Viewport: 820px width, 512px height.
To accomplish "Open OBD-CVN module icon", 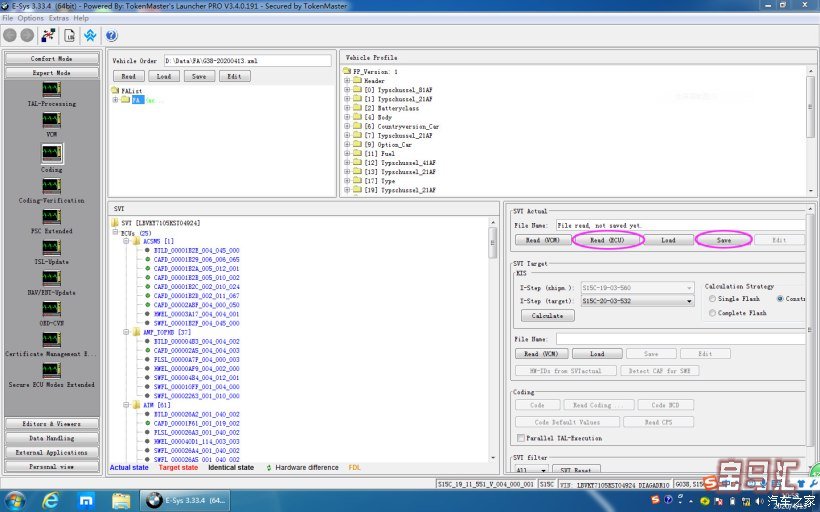I will [x=51, y=309].
